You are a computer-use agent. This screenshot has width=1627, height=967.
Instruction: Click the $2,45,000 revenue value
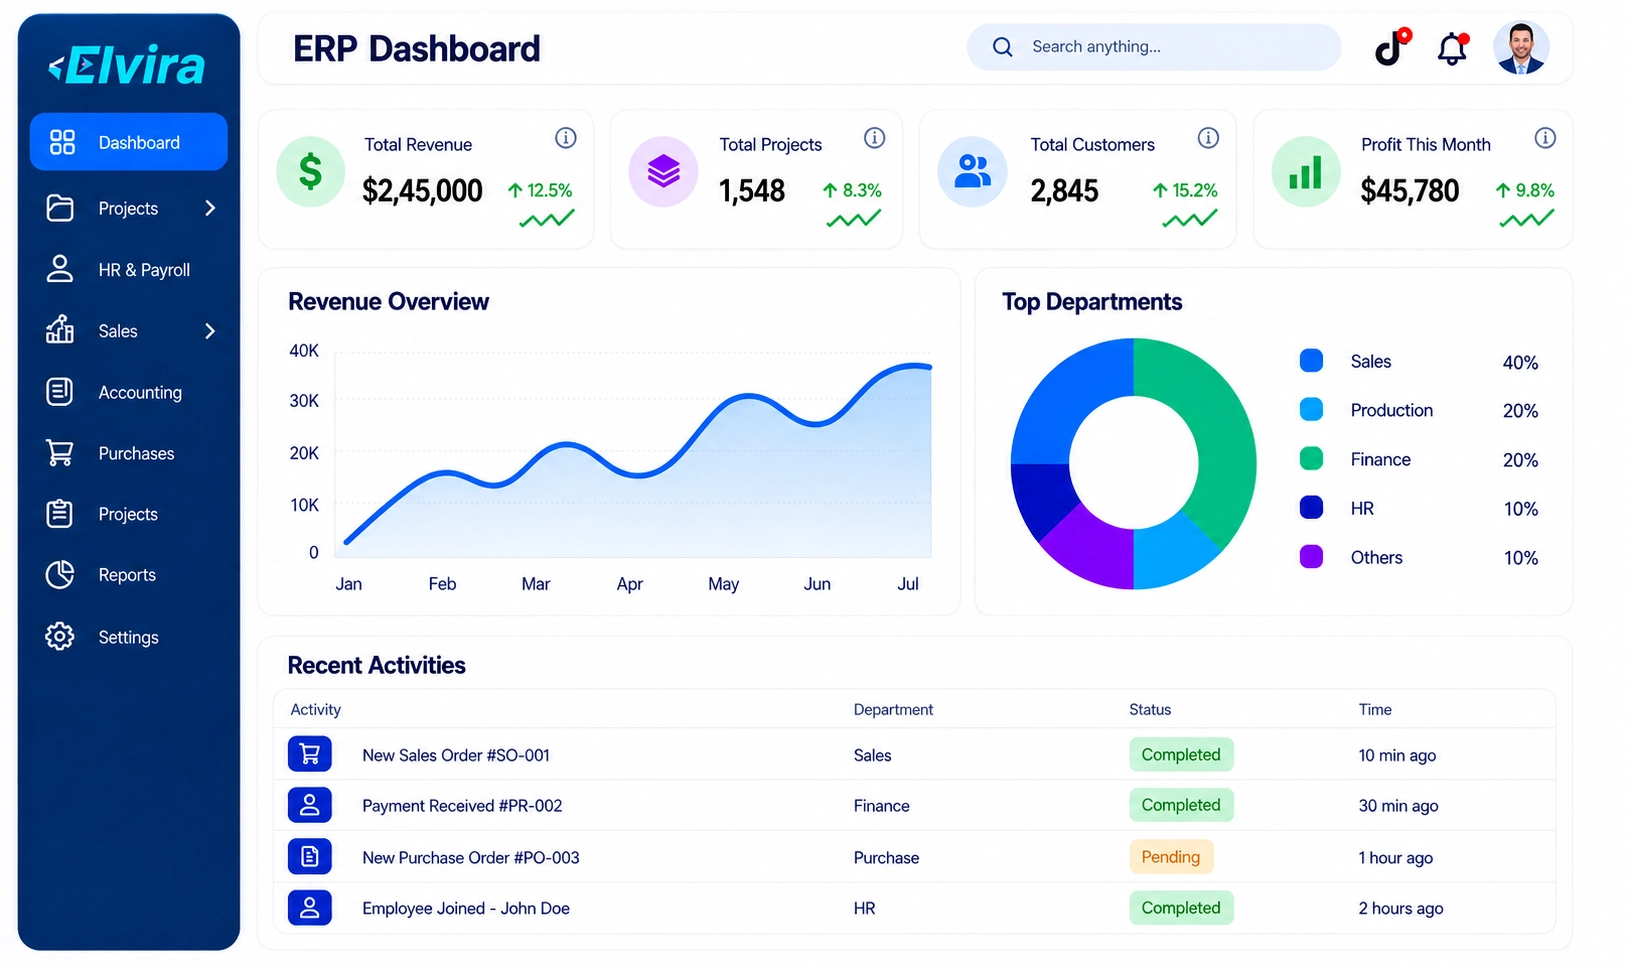[x=422, y=190]
